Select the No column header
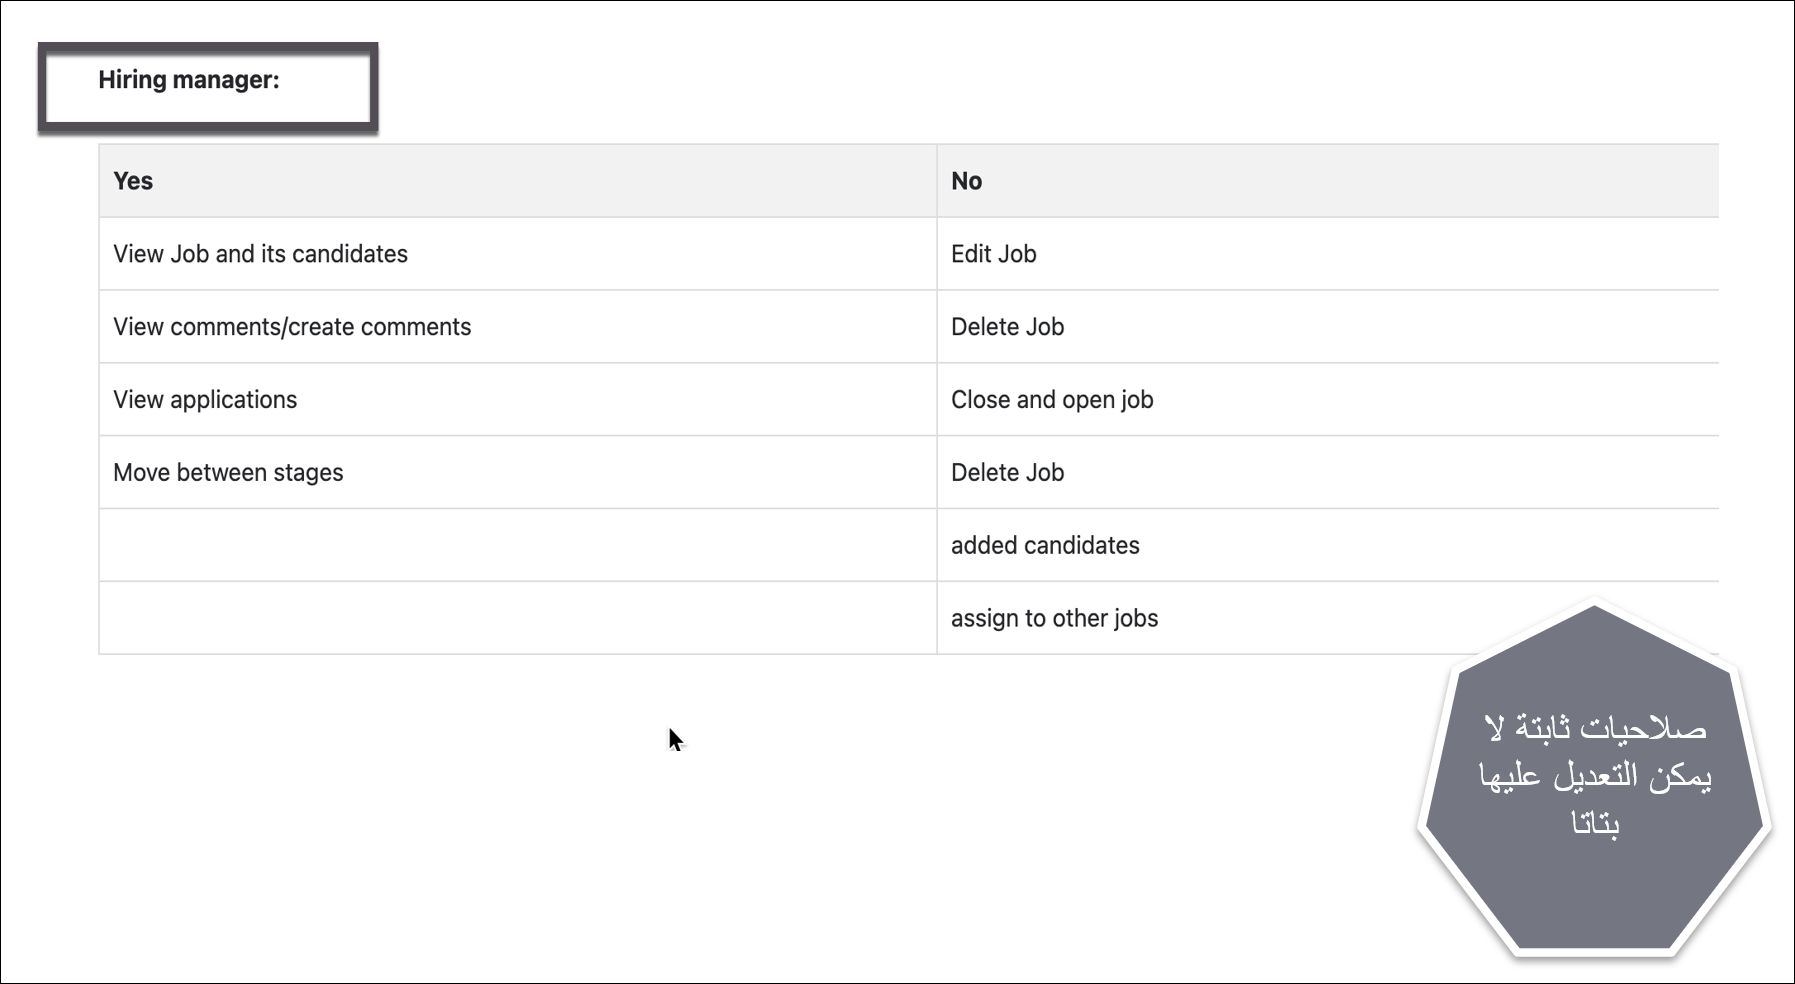Viewport: 1795px width, 984px height. [966, 181]
